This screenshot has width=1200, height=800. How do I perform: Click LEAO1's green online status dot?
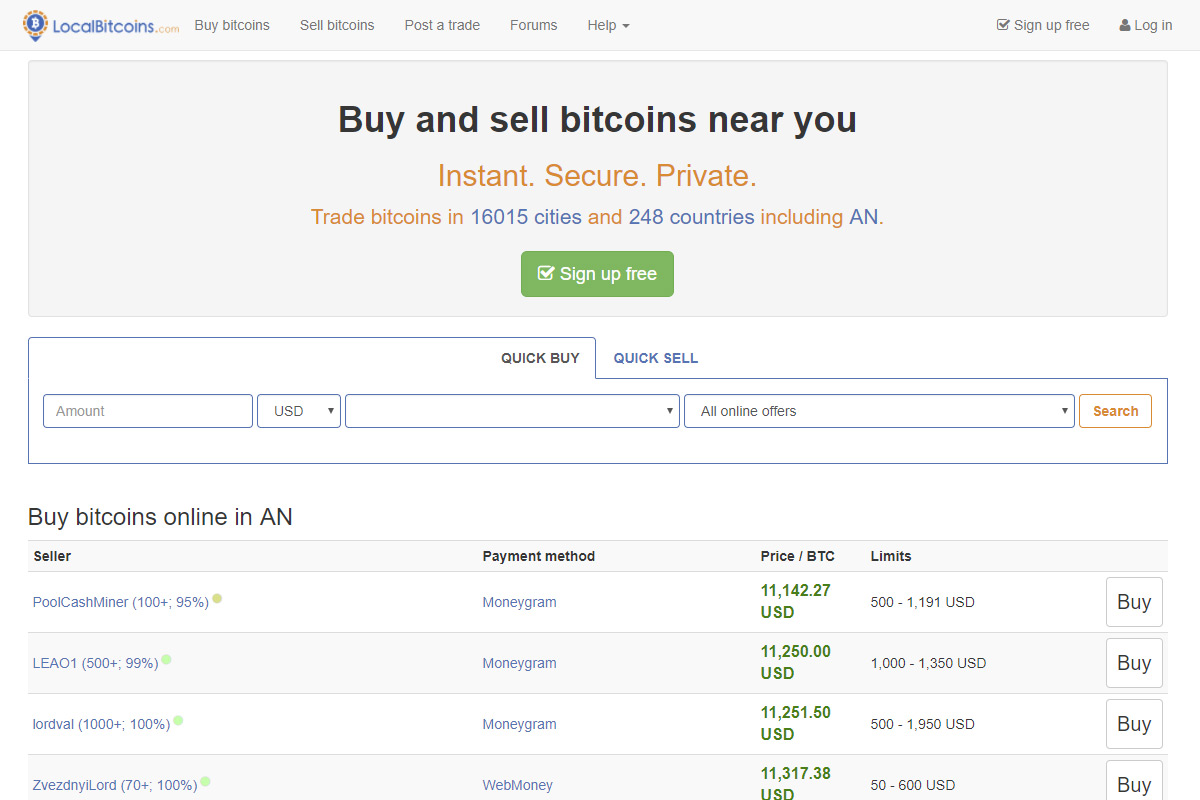pos(166,660)
